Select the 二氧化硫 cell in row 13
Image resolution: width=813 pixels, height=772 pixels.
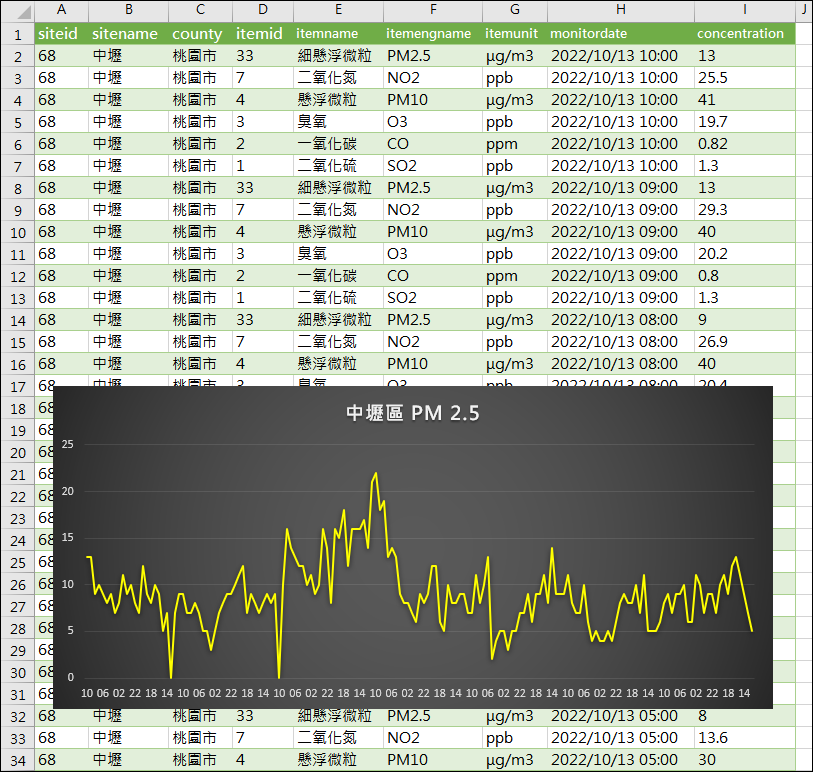pos(339,298)
